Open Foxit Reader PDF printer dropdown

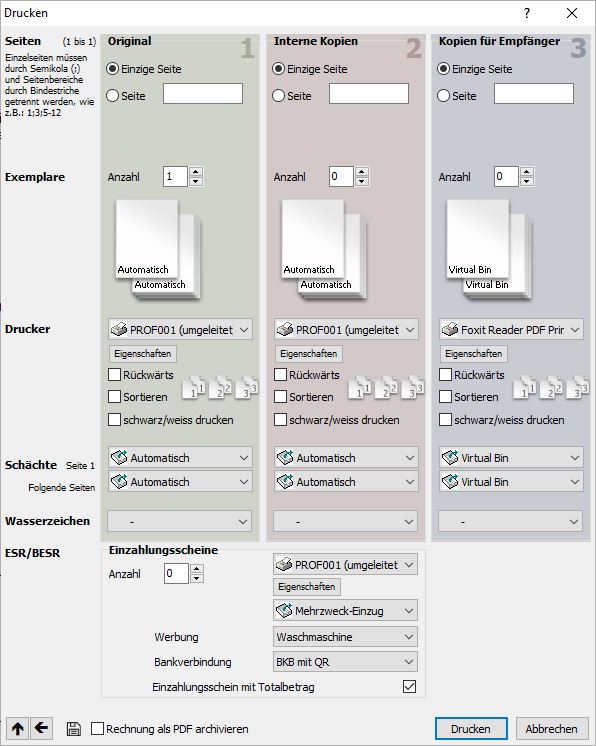click(511, 330)
